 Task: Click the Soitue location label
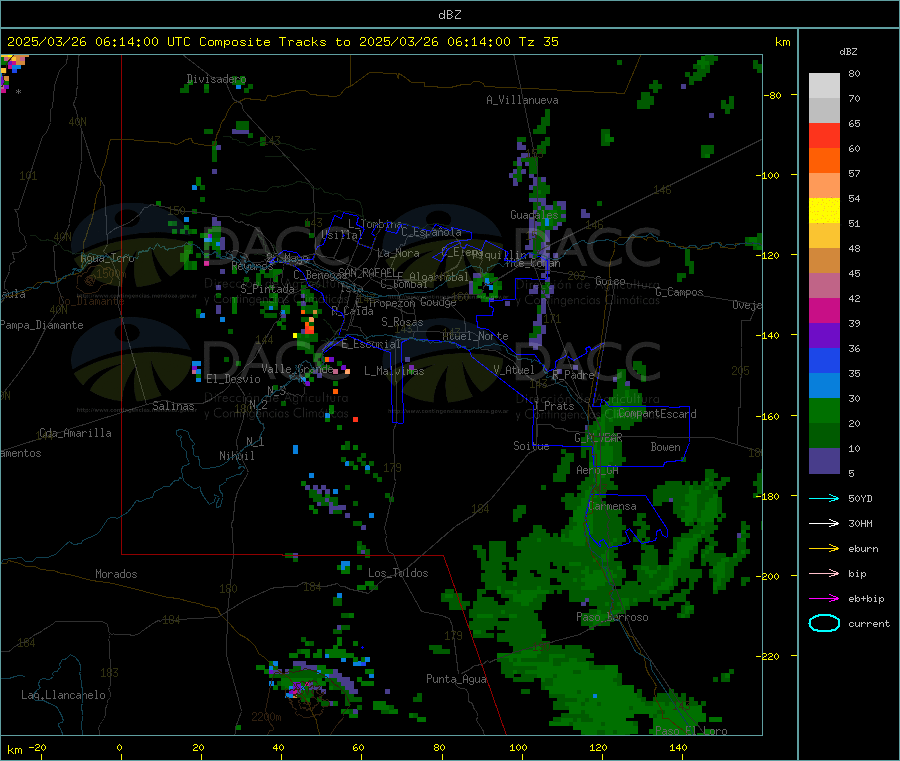[x=531, y=445]
